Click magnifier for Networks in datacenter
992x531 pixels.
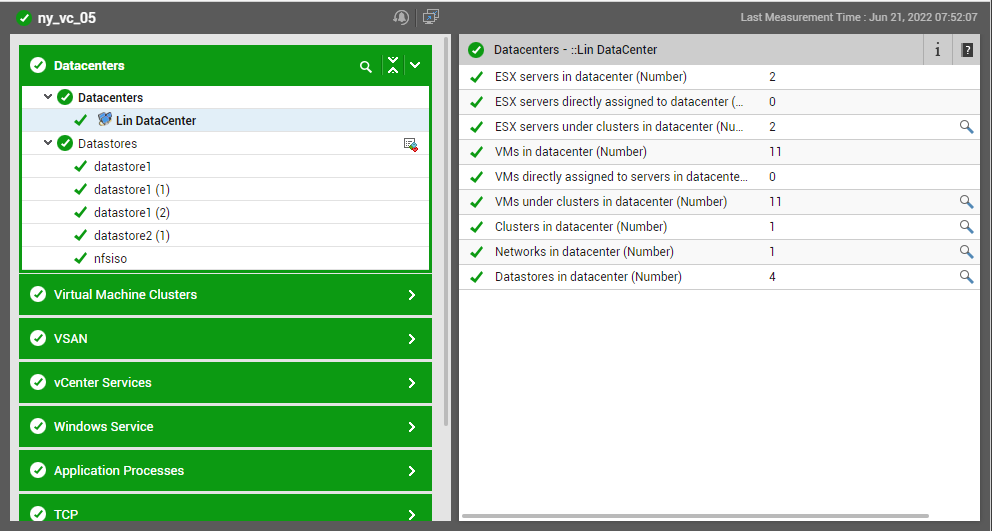[x=966, y=252]
